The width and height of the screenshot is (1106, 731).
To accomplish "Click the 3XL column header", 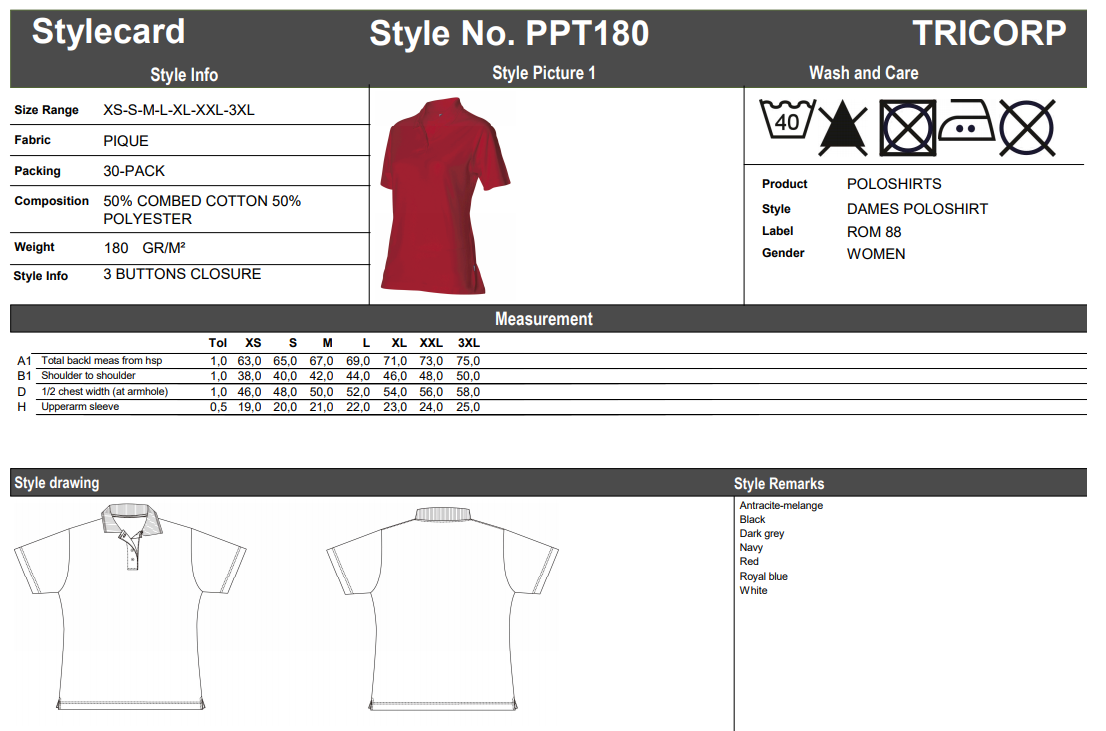I will pyautogui.click(x=468, y=343).
